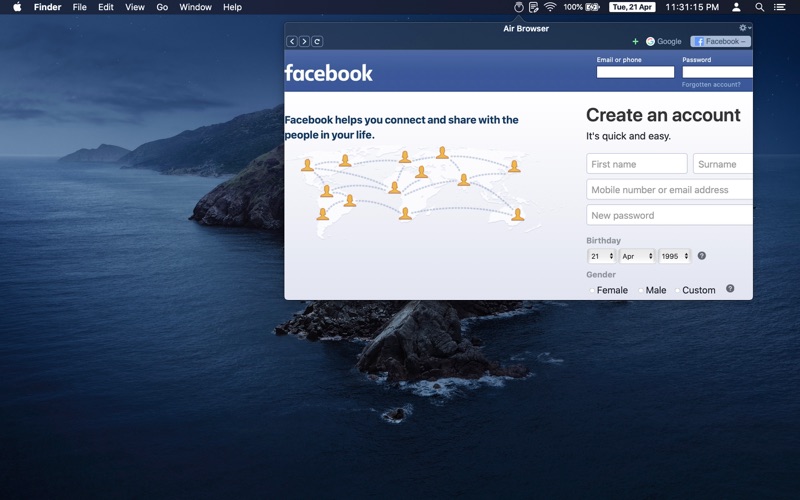Open the File menu
800x500 pixels.
tap(80, 7)
